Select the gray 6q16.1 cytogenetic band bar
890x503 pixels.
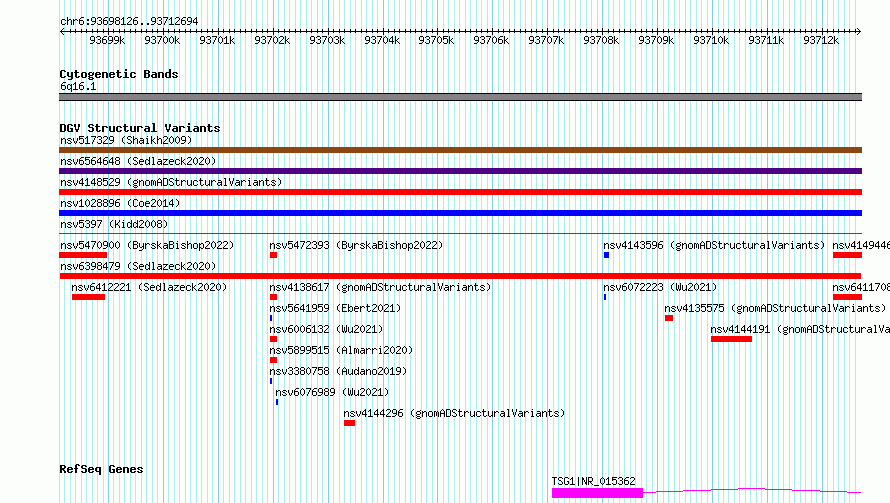(460, 97)
